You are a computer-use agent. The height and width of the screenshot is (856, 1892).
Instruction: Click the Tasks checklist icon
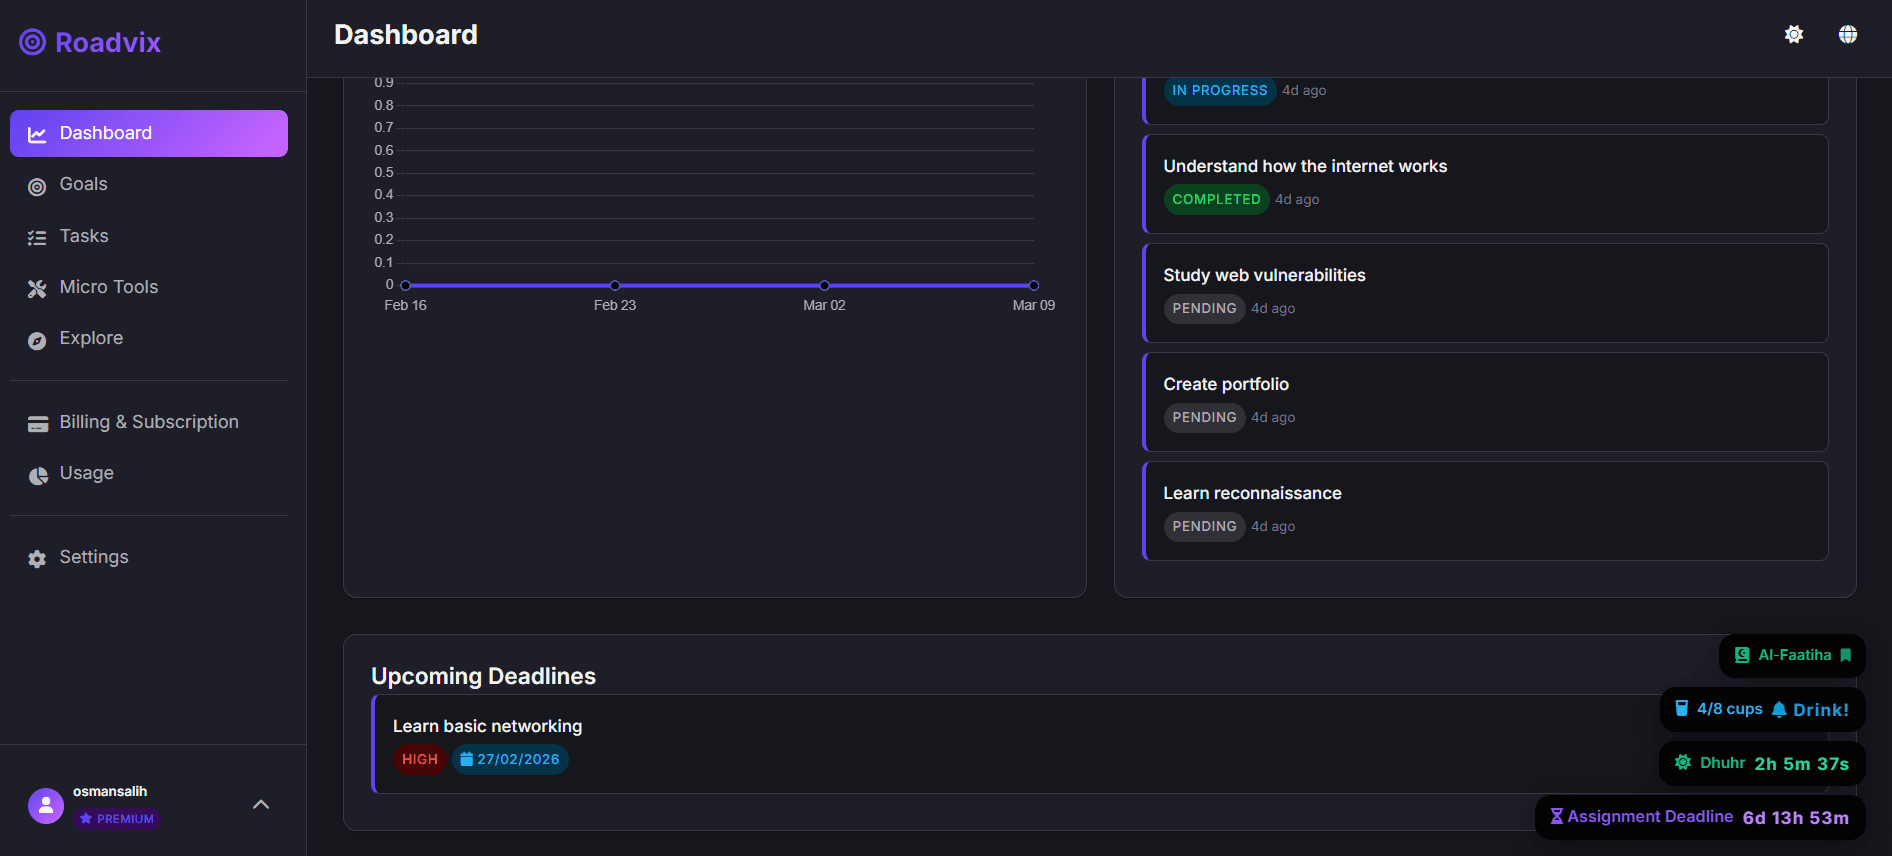click(37, 238)
